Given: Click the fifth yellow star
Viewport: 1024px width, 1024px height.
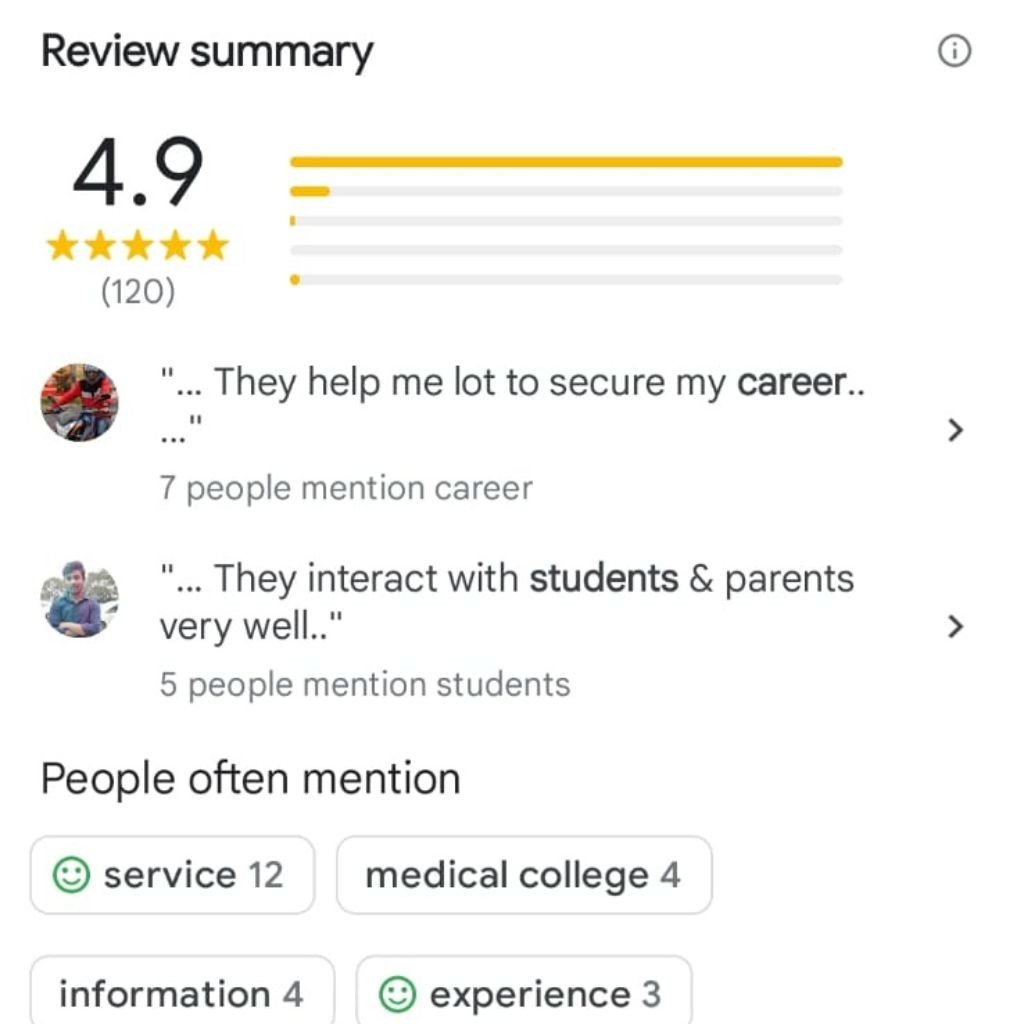Looking at the screenshot, I should click(212, 245).
